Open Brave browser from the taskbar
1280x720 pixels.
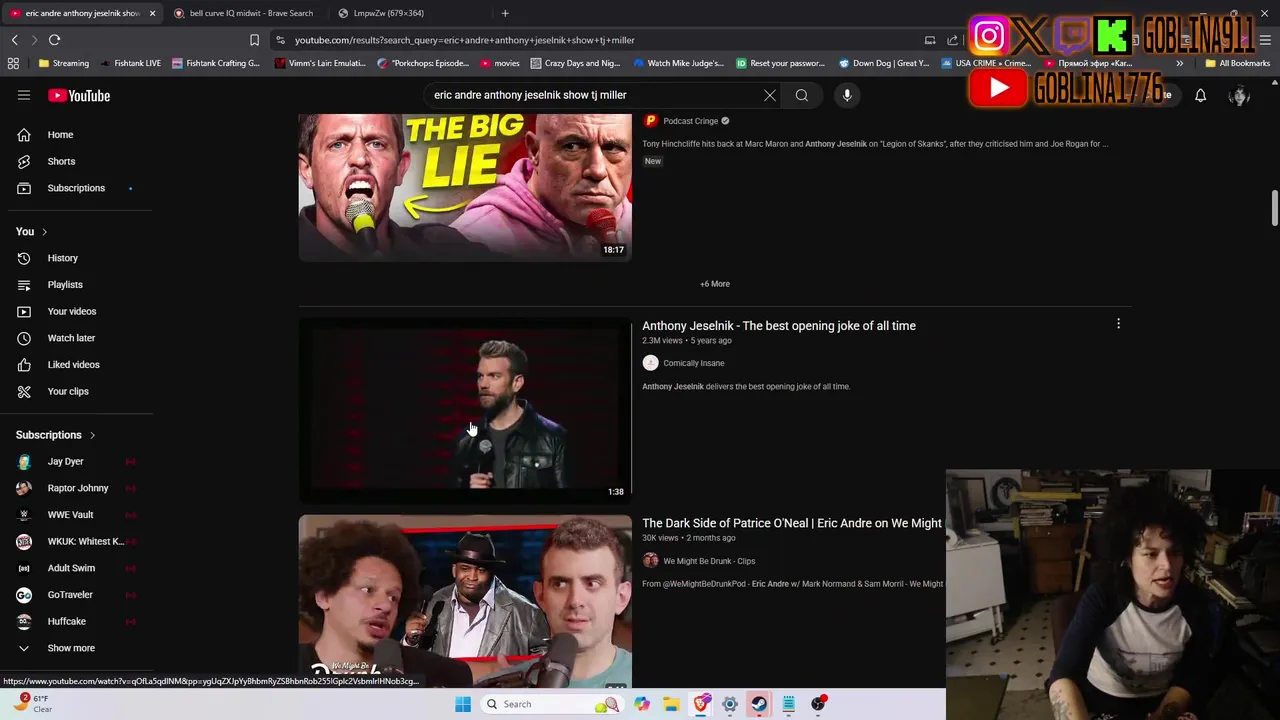click(x=701, y=704)
